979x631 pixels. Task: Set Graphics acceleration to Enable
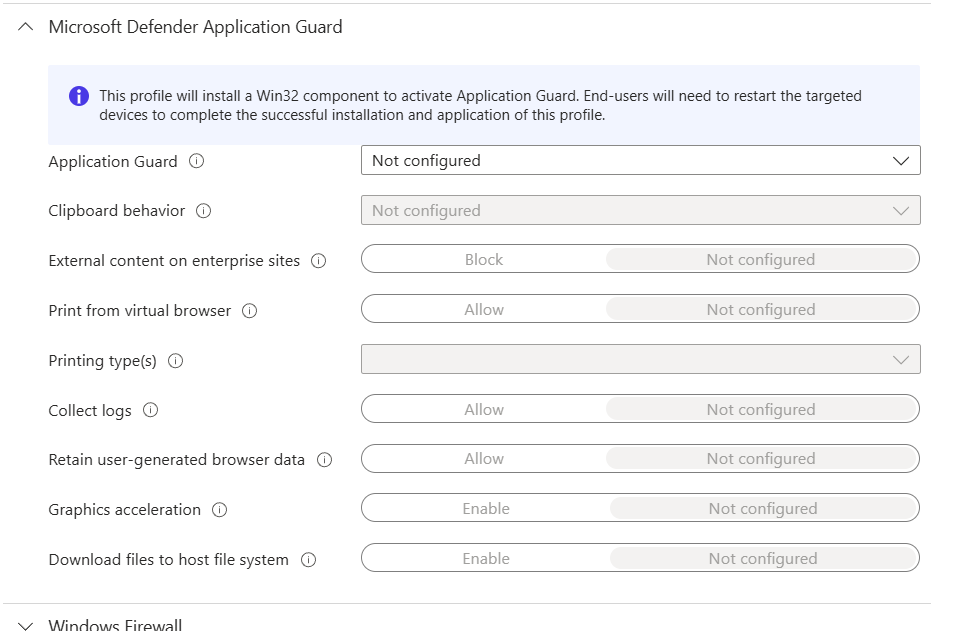click(x=486, y=508)
